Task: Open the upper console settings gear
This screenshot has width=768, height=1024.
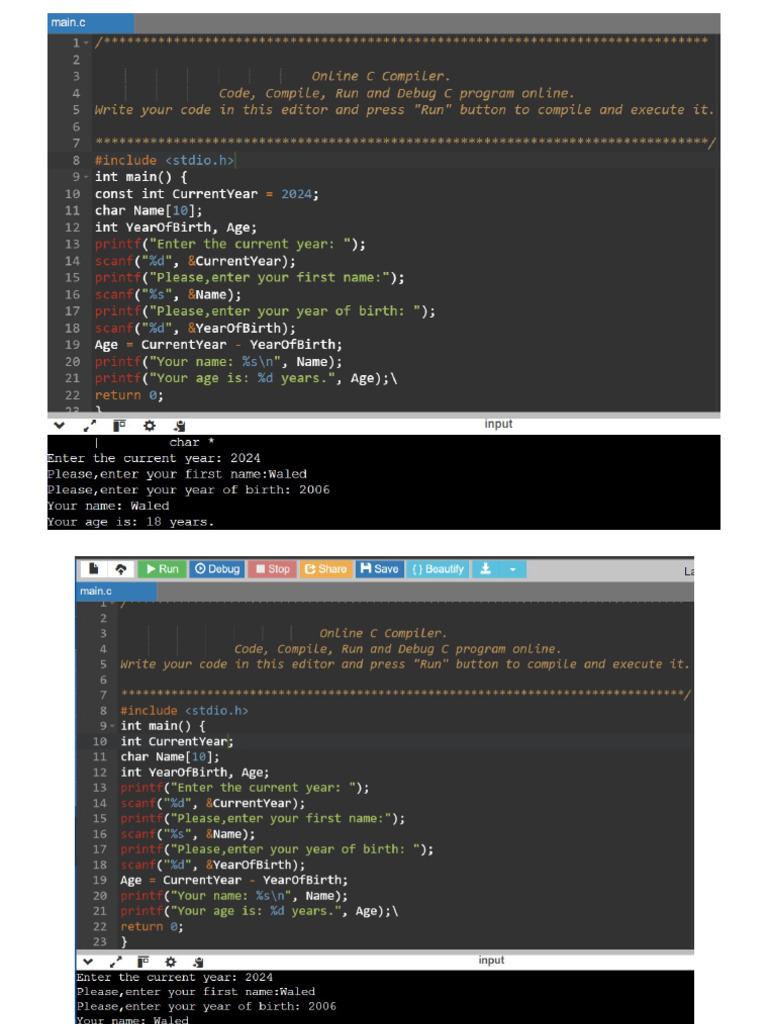Action: (x=150, y=426)
